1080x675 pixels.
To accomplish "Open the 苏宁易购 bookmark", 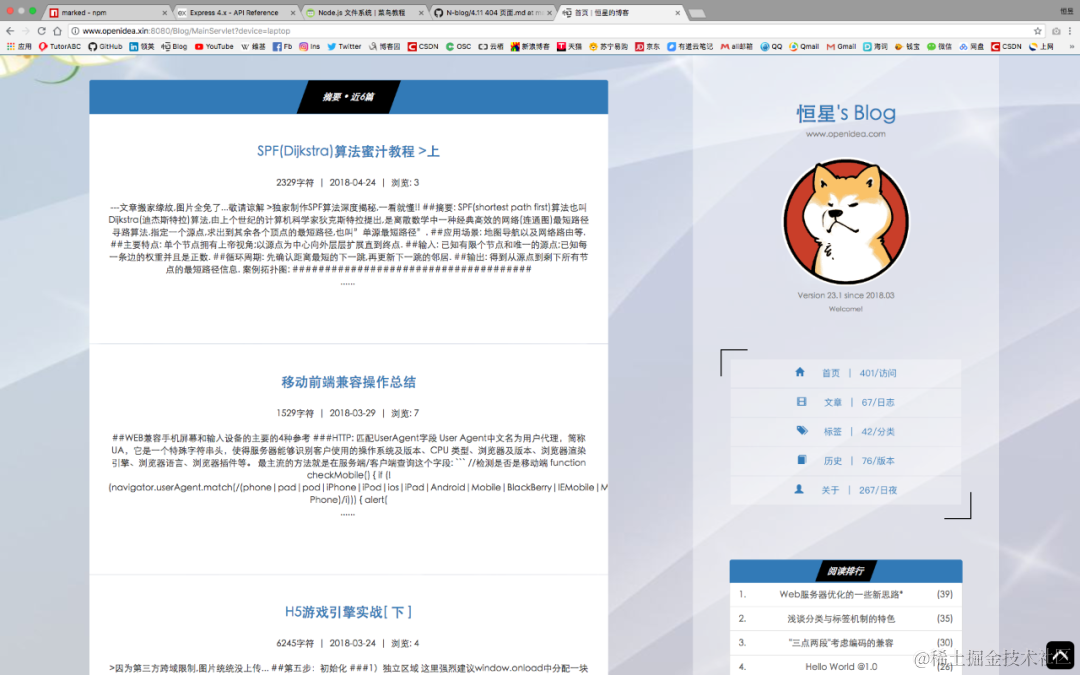I will pos(608,47).
